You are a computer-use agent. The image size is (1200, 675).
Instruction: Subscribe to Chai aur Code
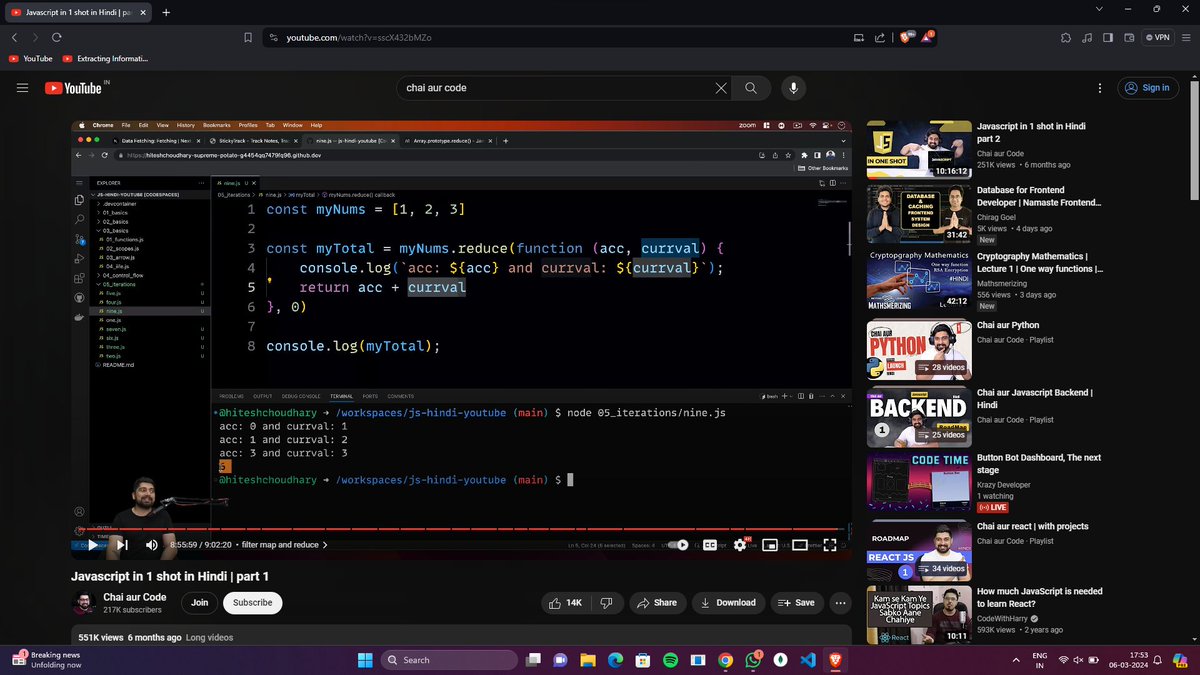(253, 603)
